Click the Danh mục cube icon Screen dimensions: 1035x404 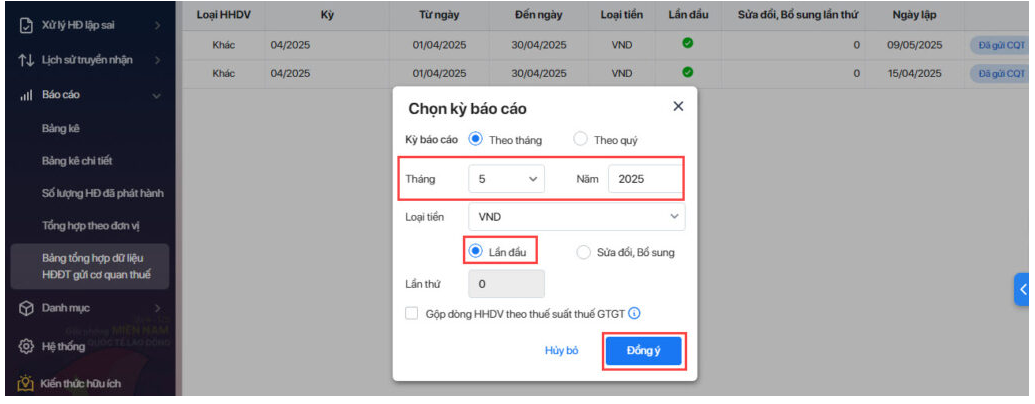point(26,308)
